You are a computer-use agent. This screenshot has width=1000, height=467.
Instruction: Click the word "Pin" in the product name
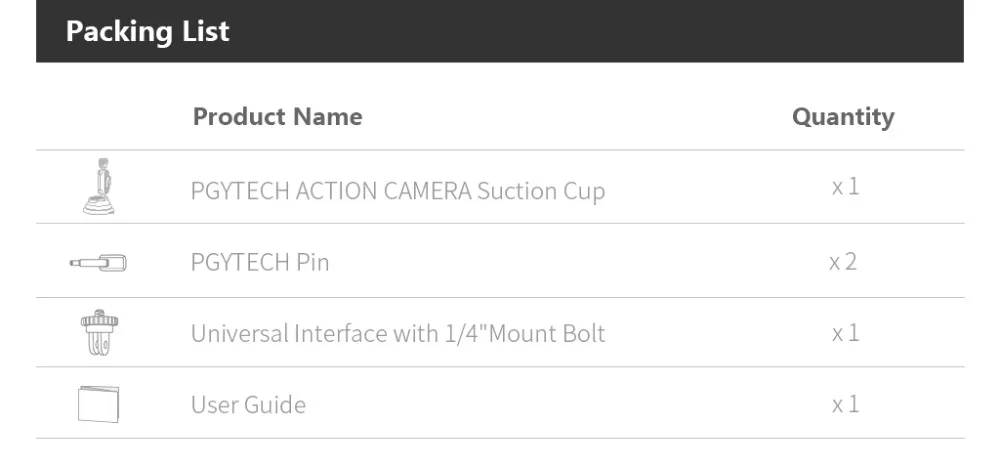point(312,263)
